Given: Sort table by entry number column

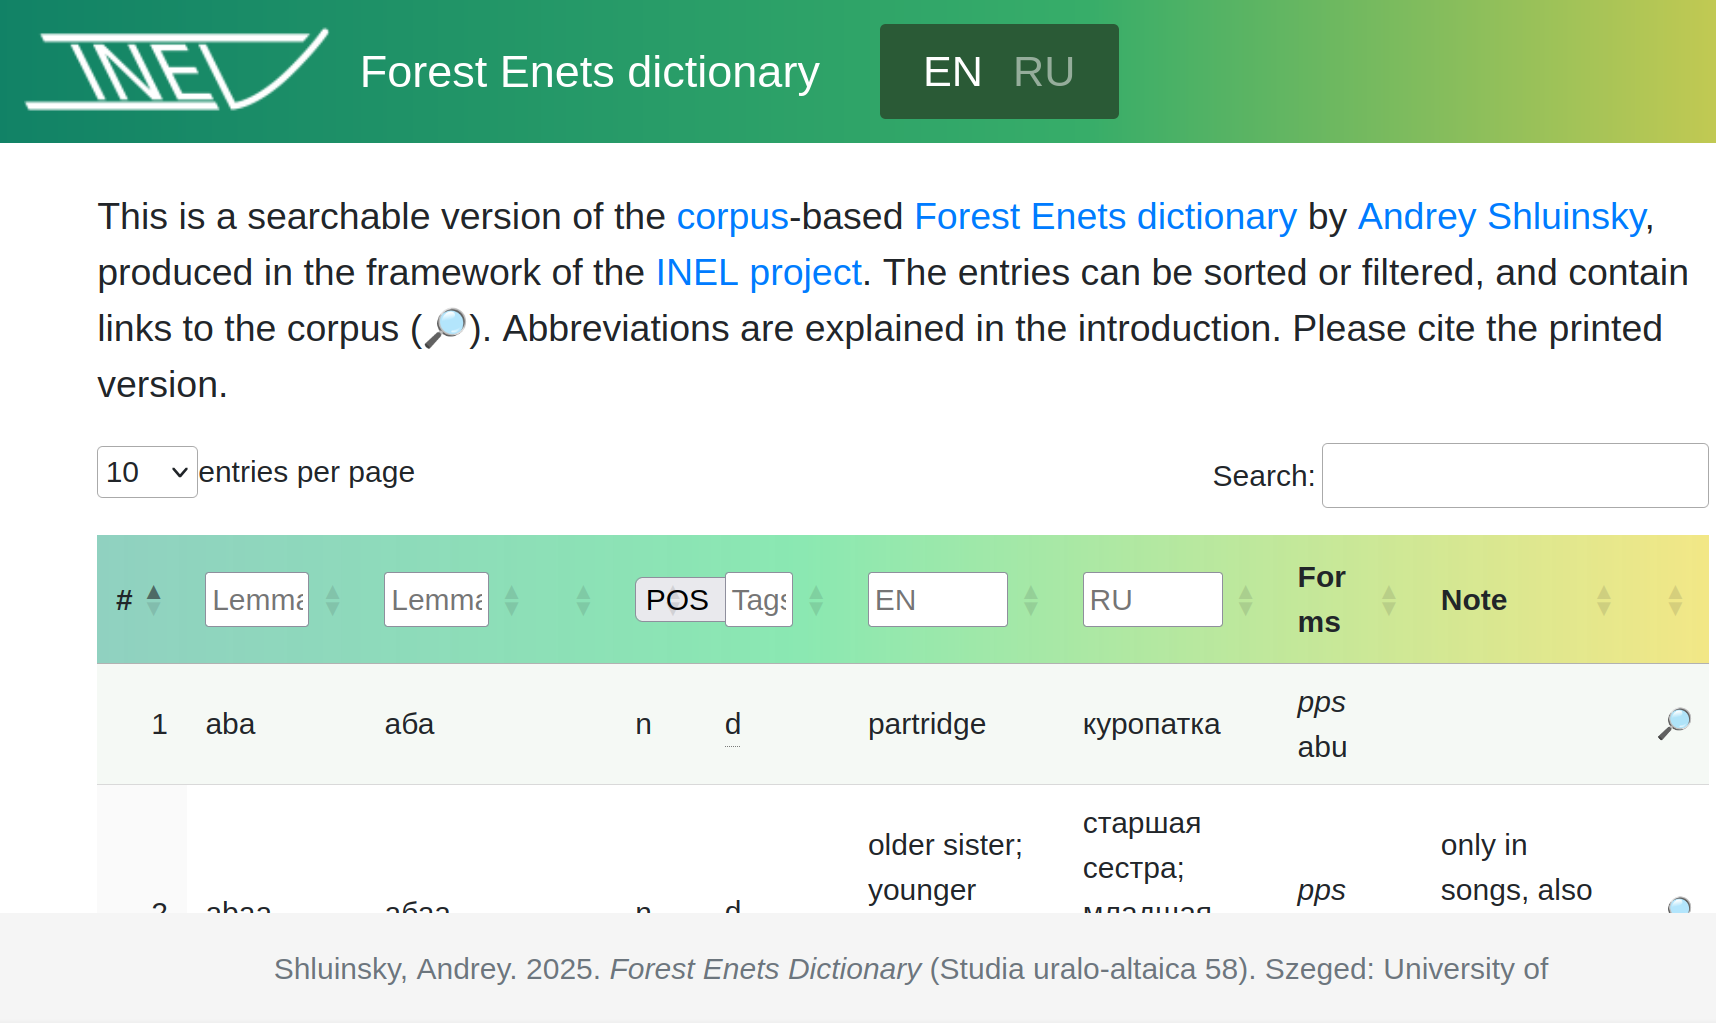Looking at the screenshot, I should 153,599.
